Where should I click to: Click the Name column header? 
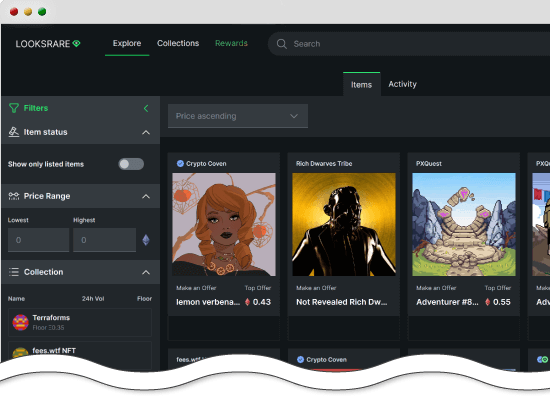coord(16,298)
